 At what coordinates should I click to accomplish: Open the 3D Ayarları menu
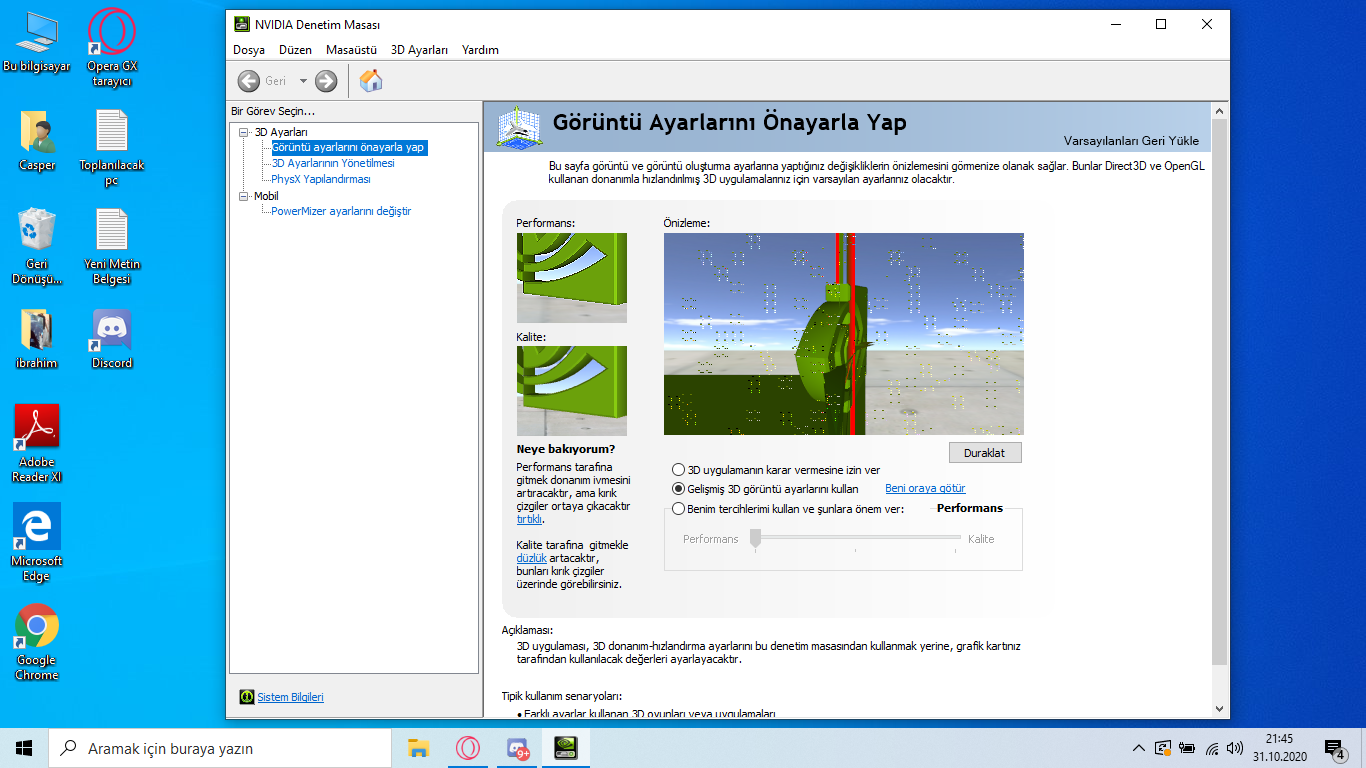[419, 50]
